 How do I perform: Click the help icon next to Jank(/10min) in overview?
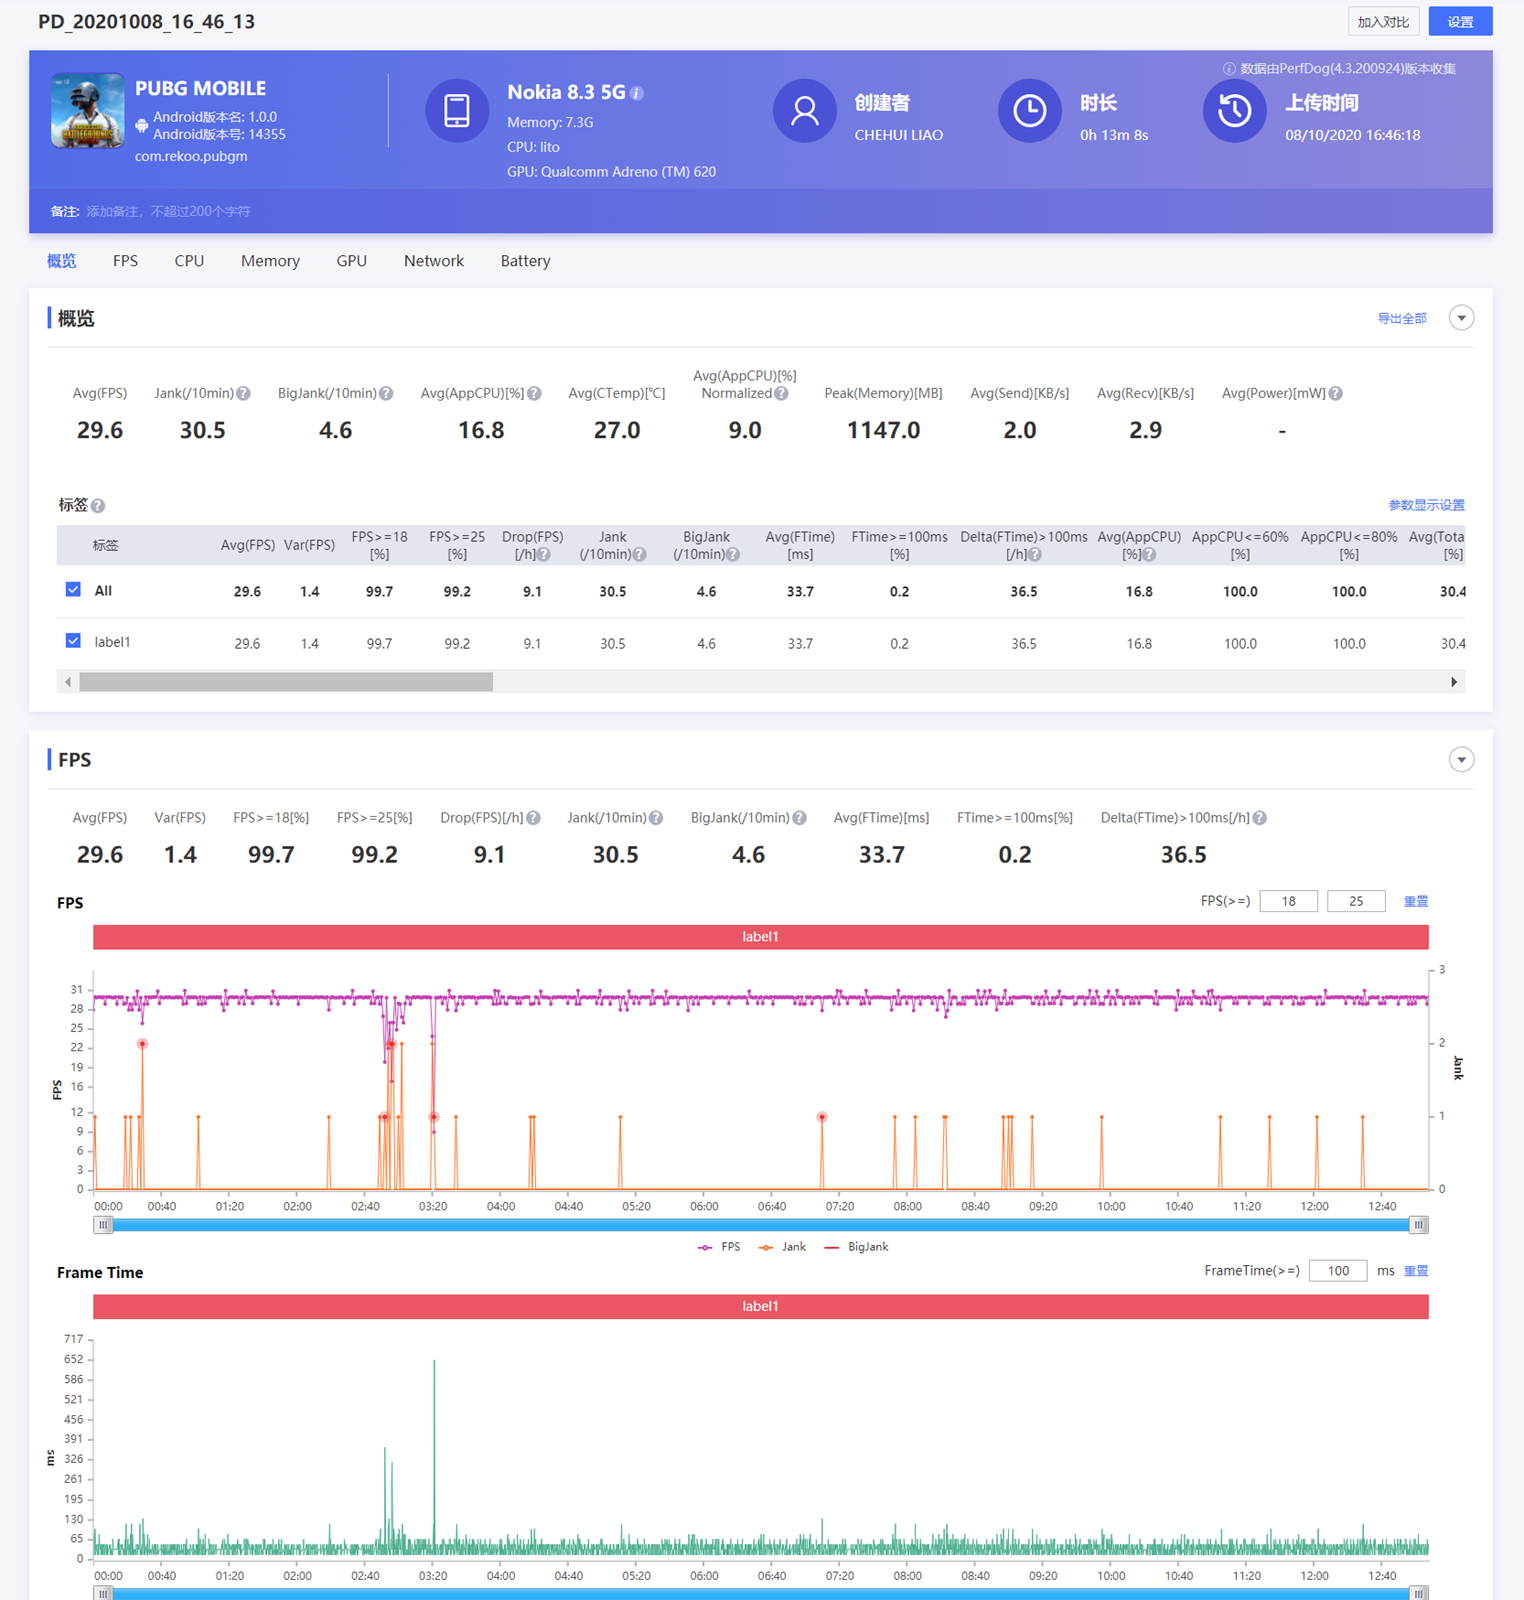244,394
